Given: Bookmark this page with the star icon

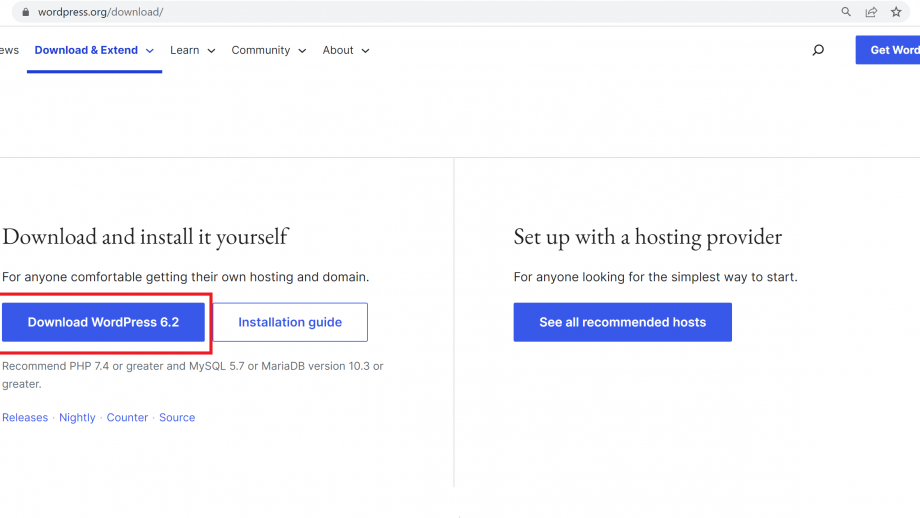Looking at the screenshot, I should [x=896, y=12].
